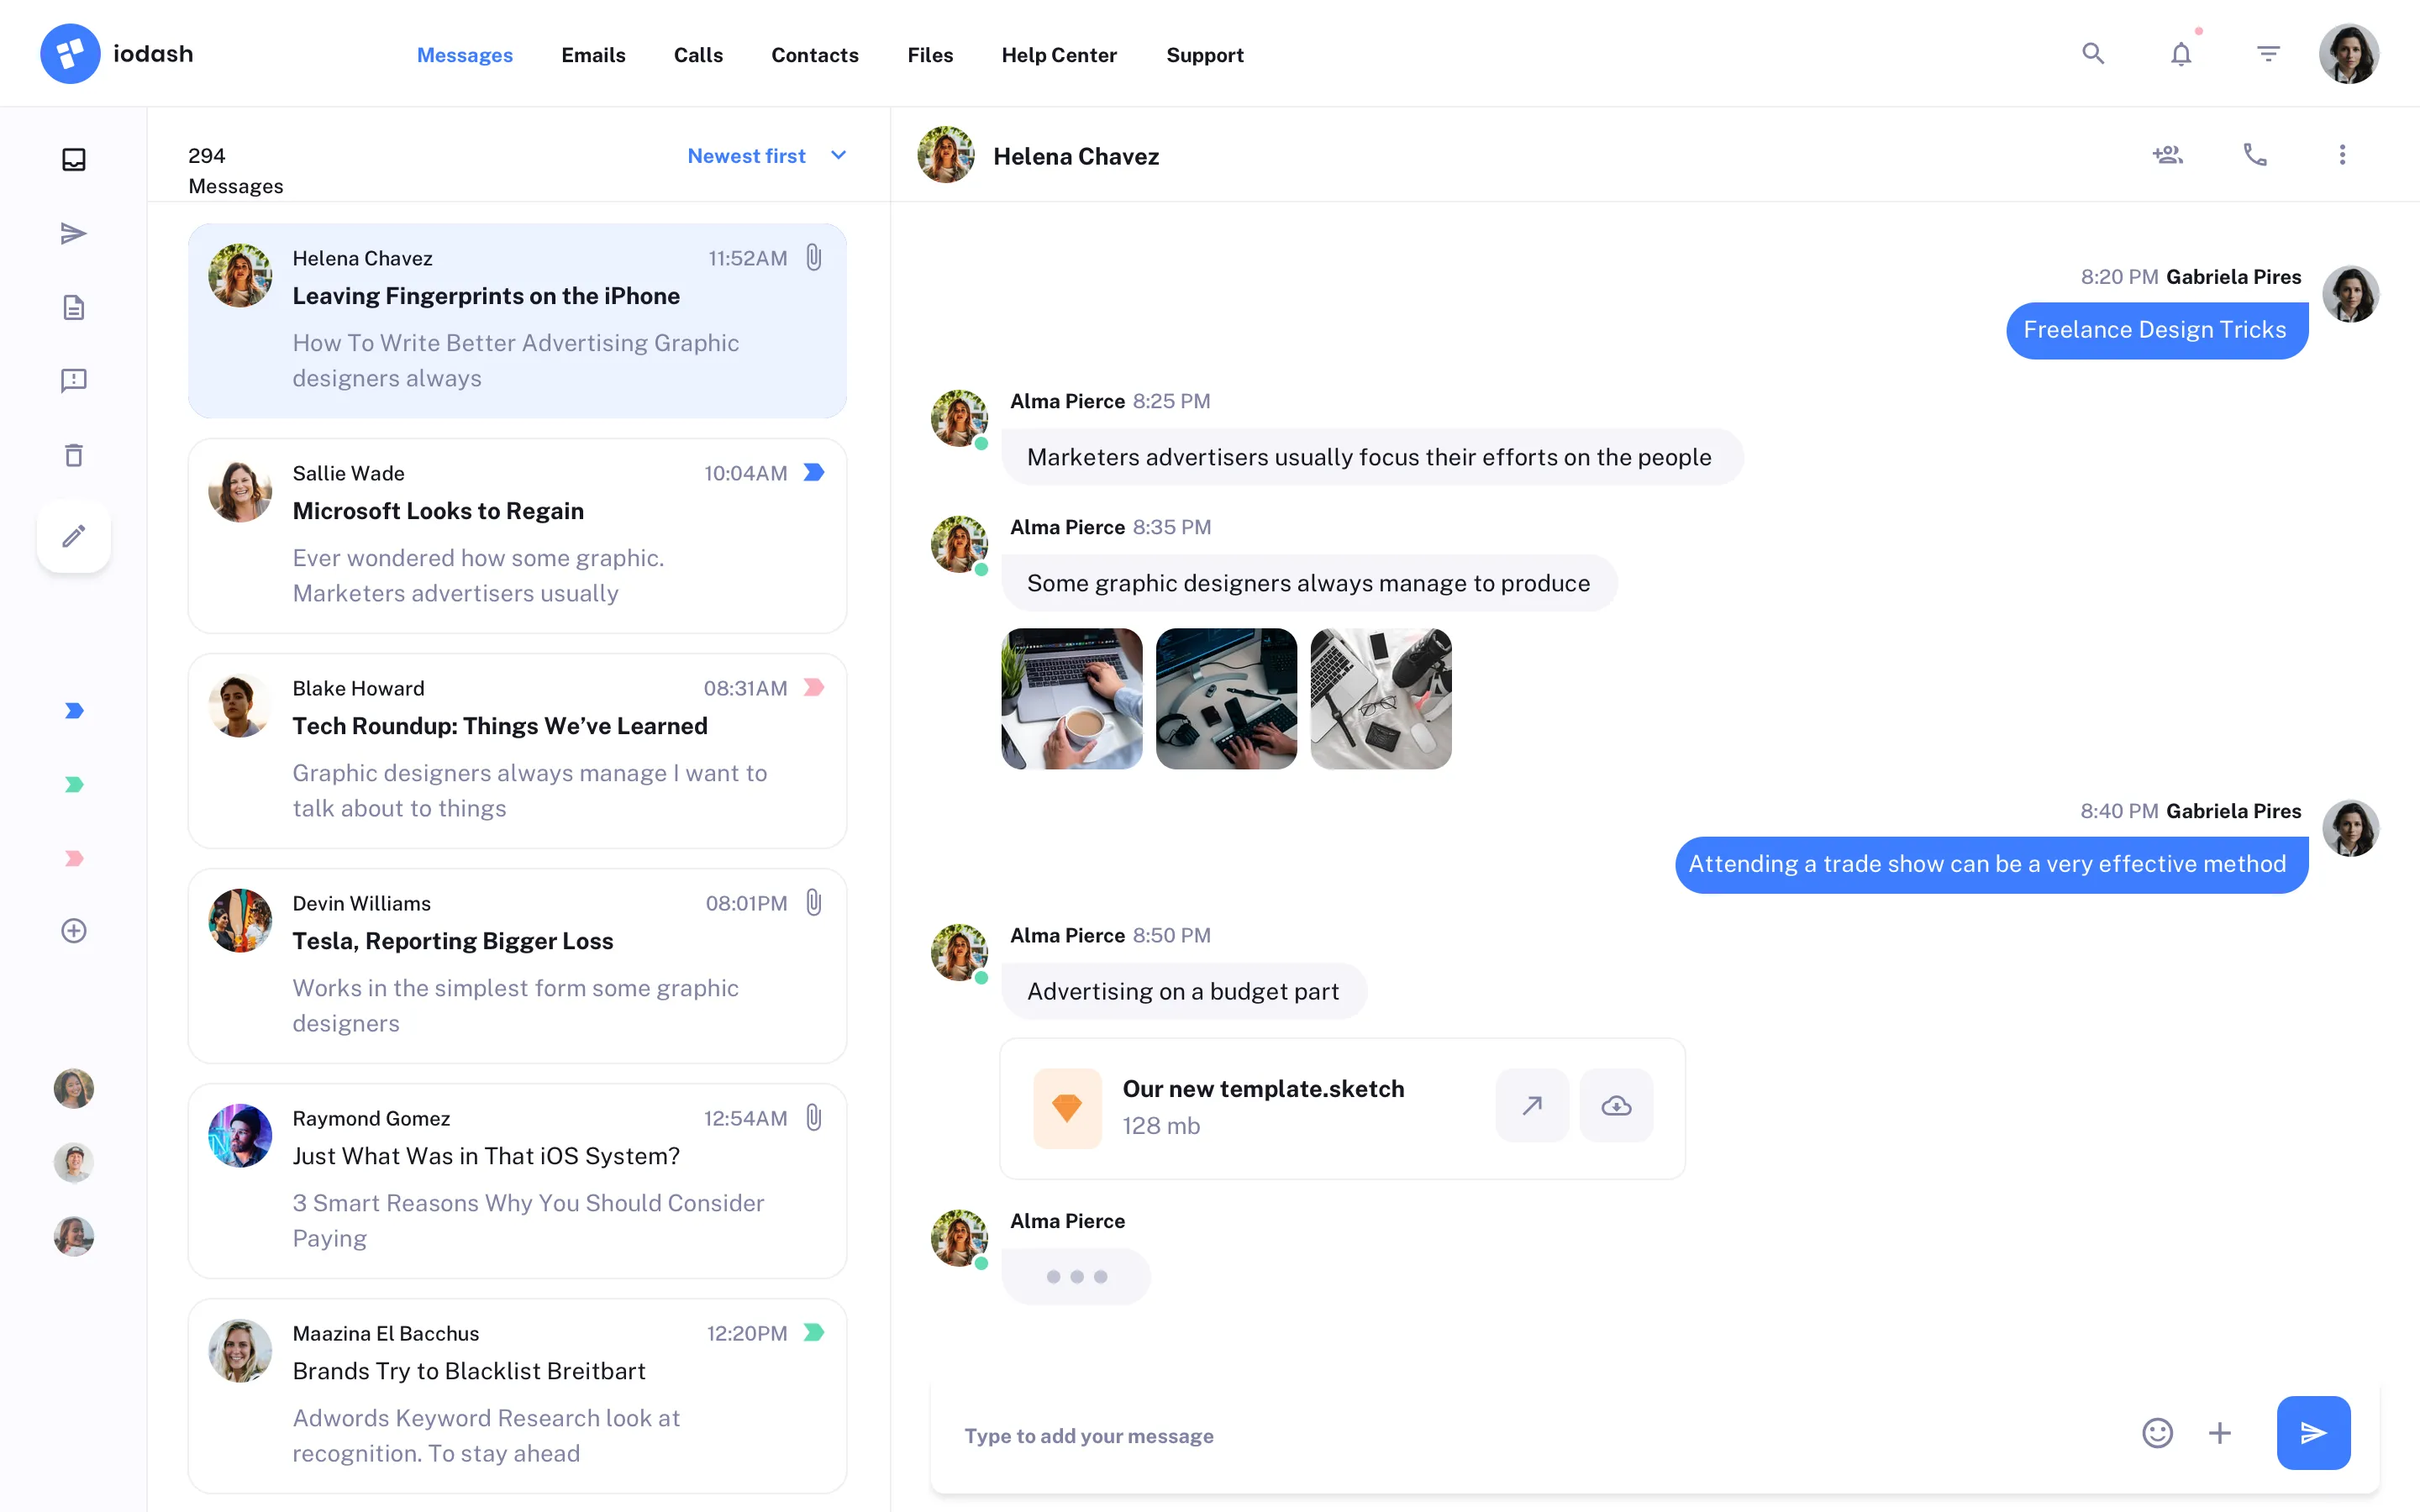This screenshot has width=2420, height=1512.
Task: Open the Trash icon in the sidebar
Action: click(73, 455)
